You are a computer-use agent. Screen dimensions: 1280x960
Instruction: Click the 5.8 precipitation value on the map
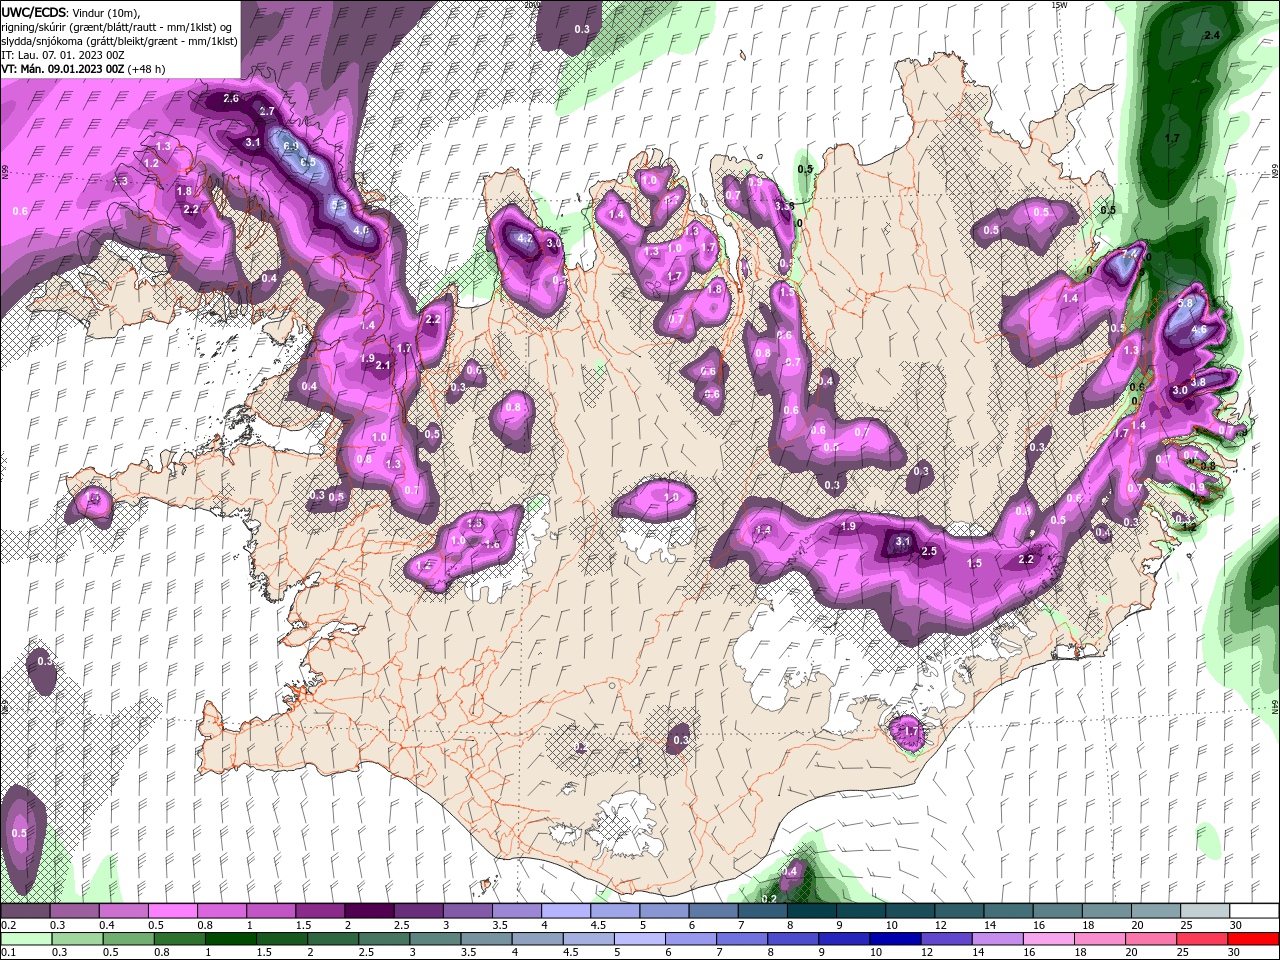1186,303
